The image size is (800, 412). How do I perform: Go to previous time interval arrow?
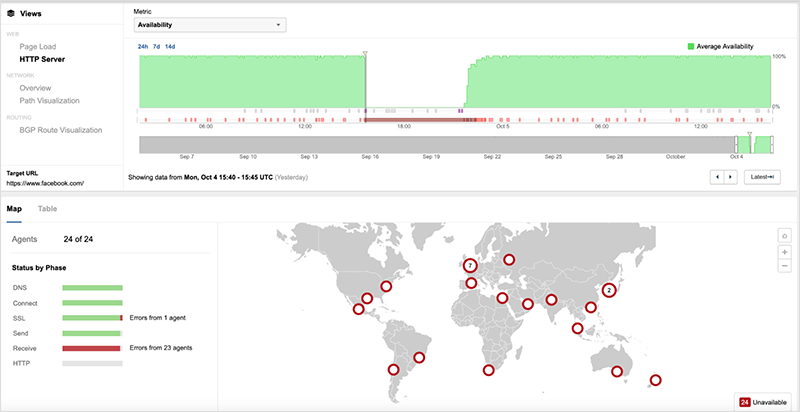click(717, 177)
